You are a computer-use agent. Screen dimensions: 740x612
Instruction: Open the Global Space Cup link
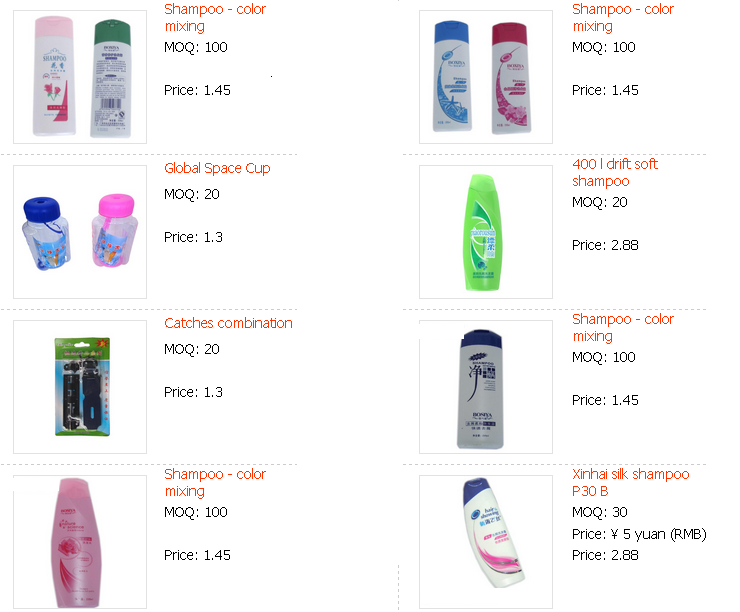click(217, 168)
